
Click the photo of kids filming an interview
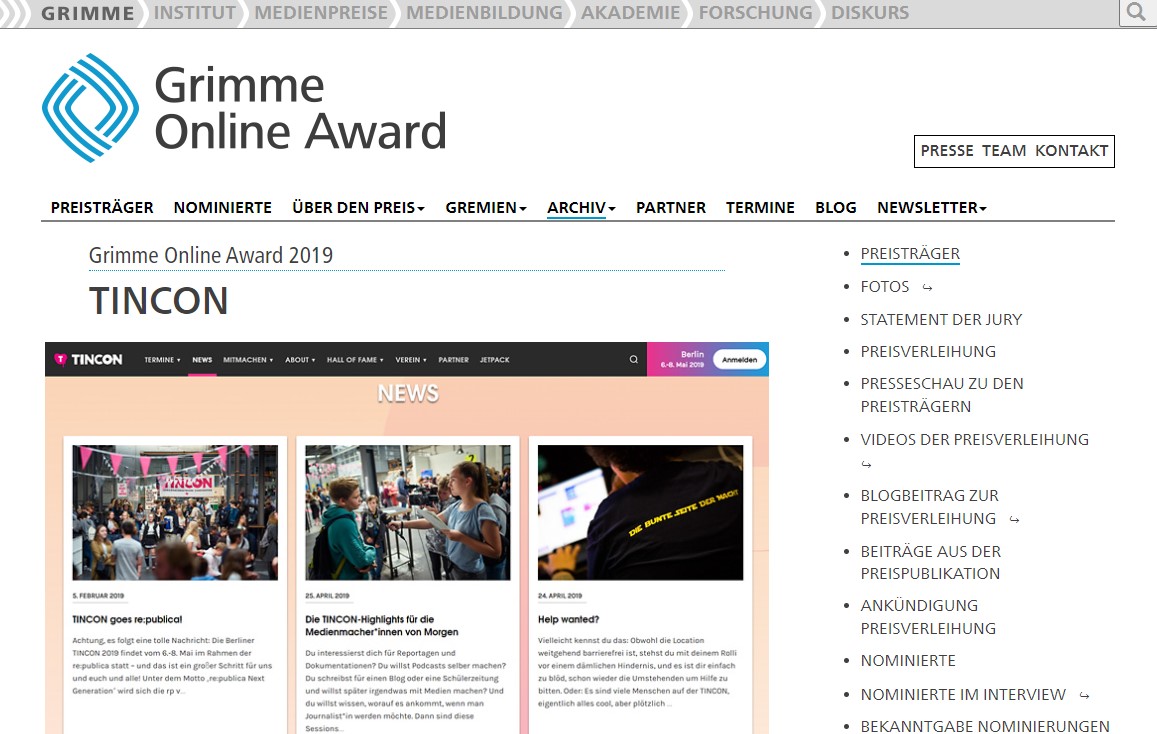(407, 512)
